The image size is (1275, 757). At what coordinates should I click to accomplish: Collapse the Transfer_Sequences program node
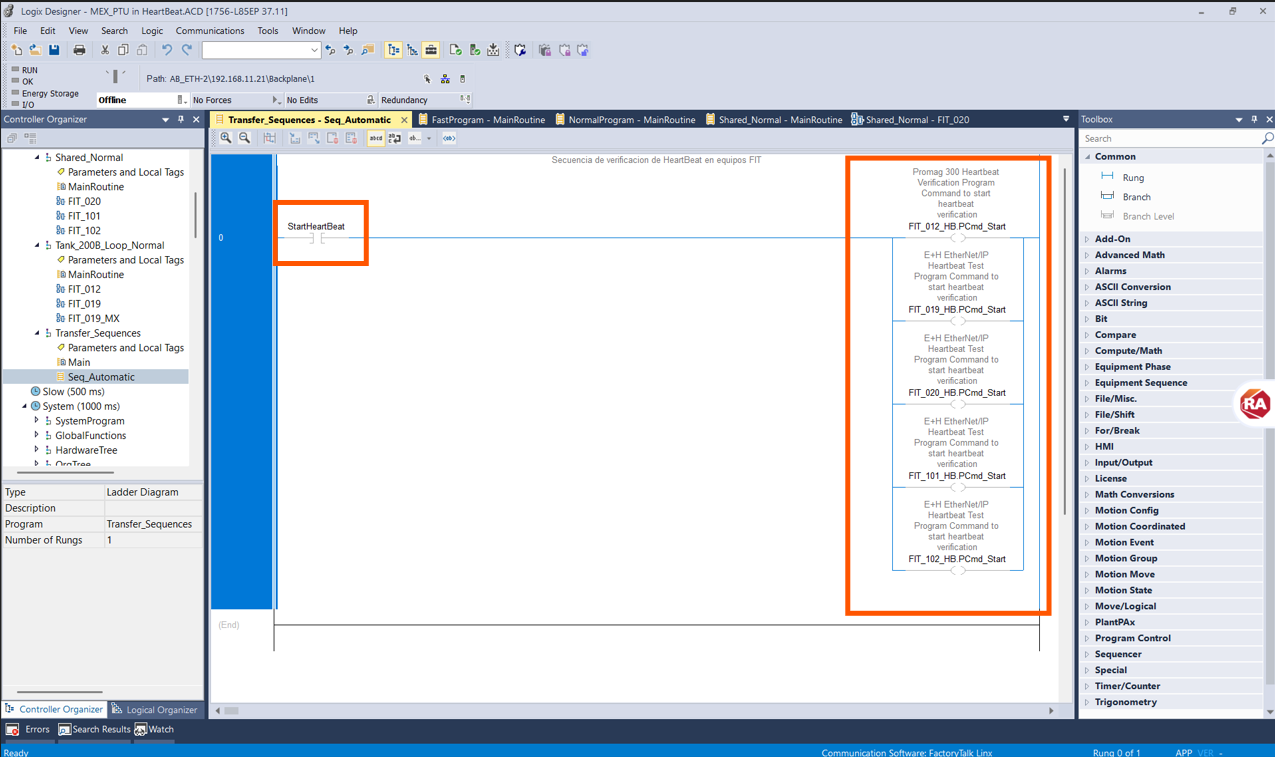(x=37, y=333)
